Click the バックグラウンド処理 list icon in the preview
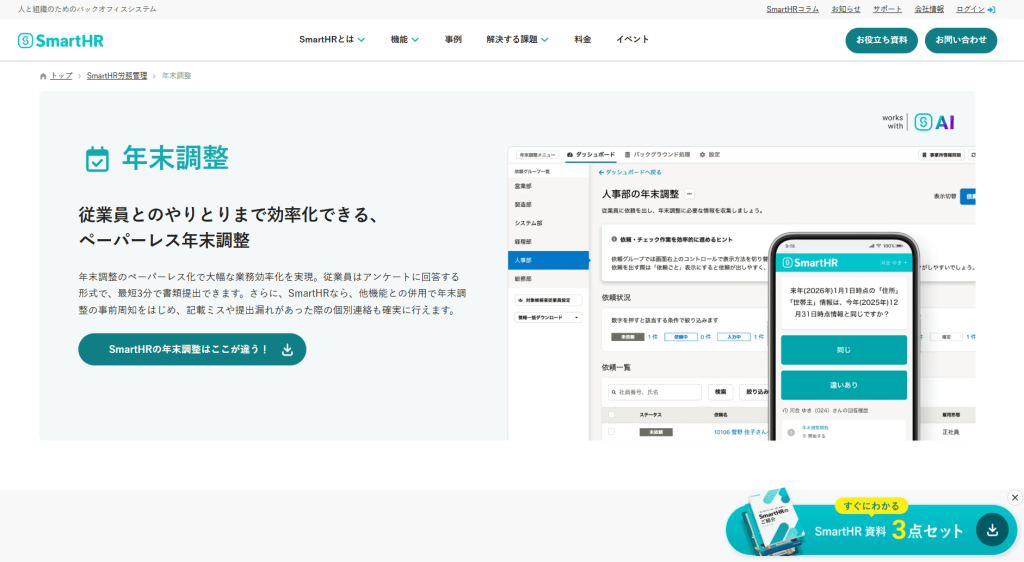 pyautogui.click(x=628, y=155)
